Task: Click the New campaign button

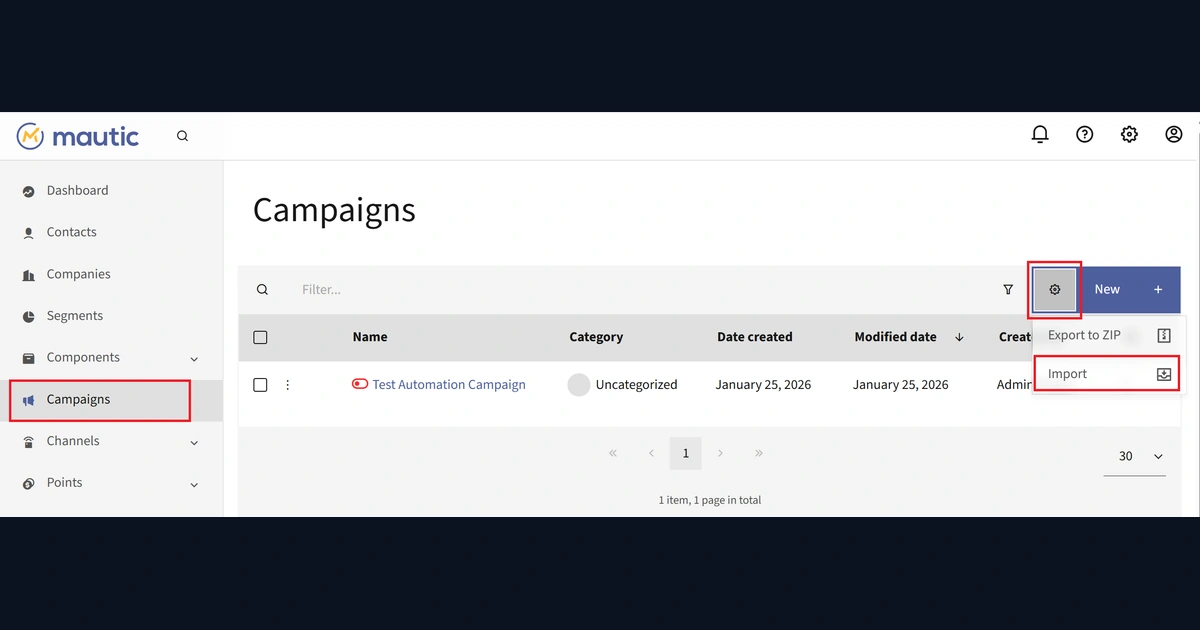Action: tap(1131, 290)
